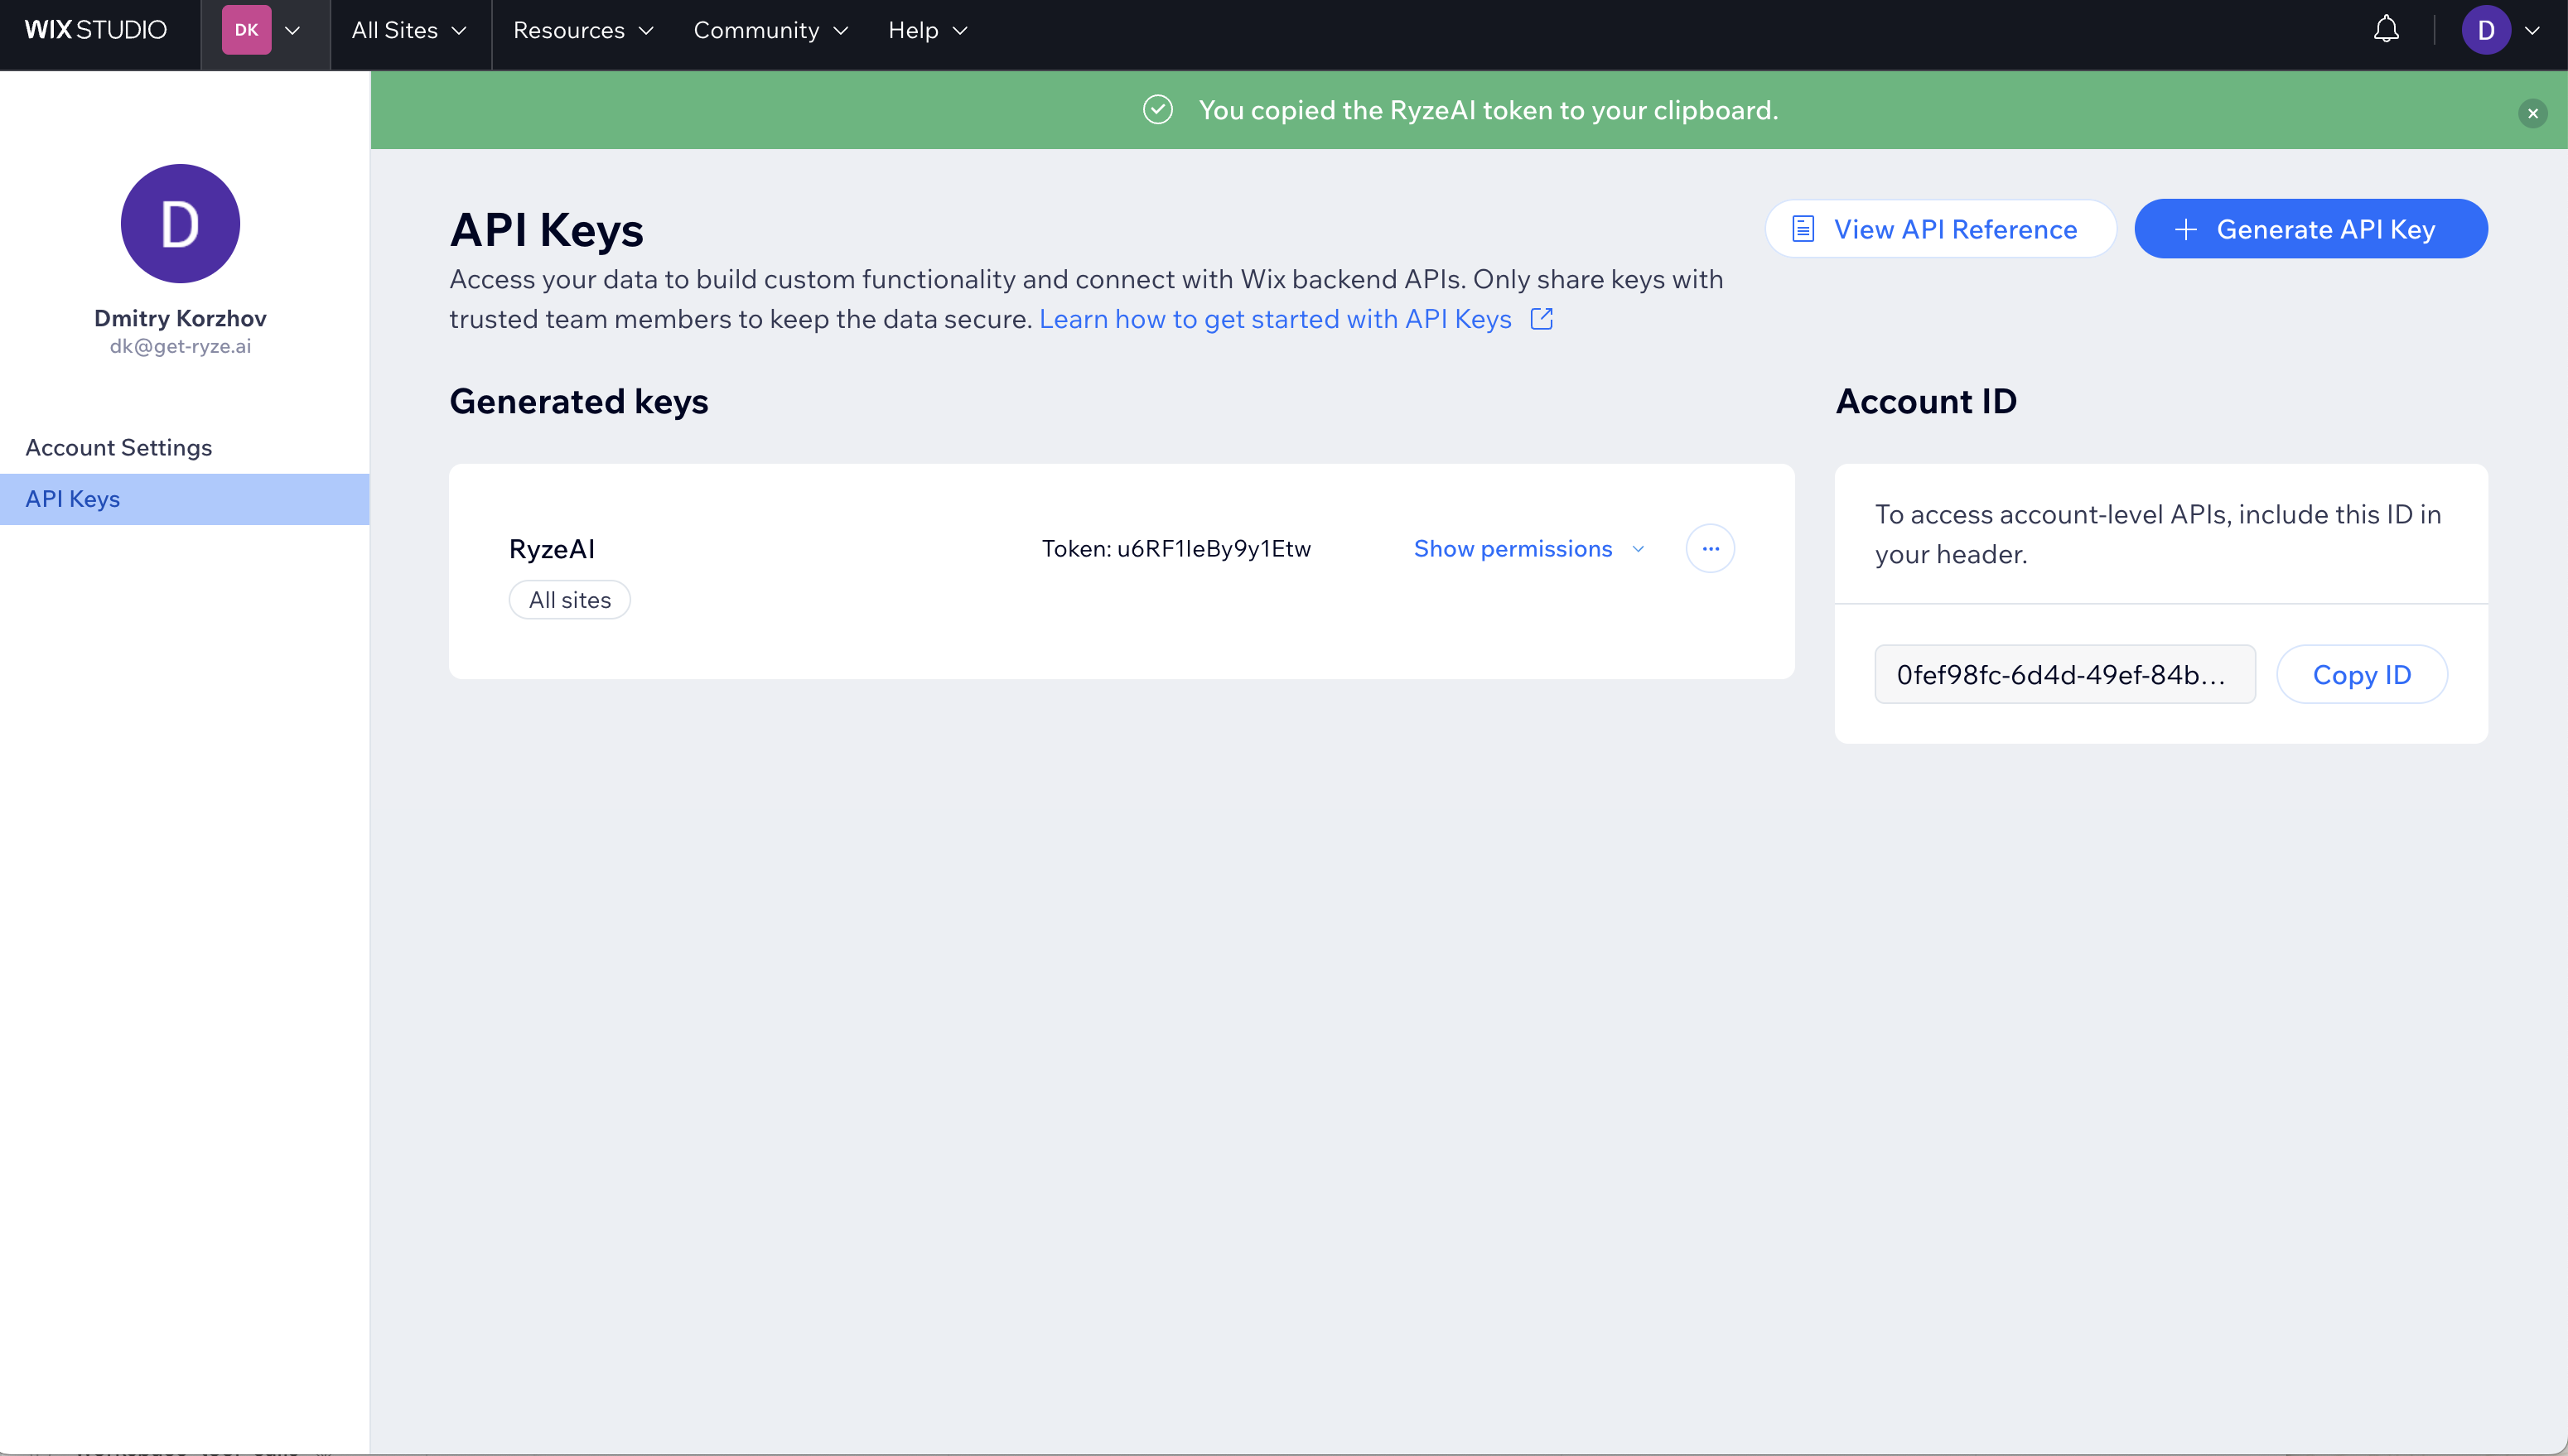Open the Learn how to get started link
Screen dimensions: 2568x1456
coord(1275,319)
